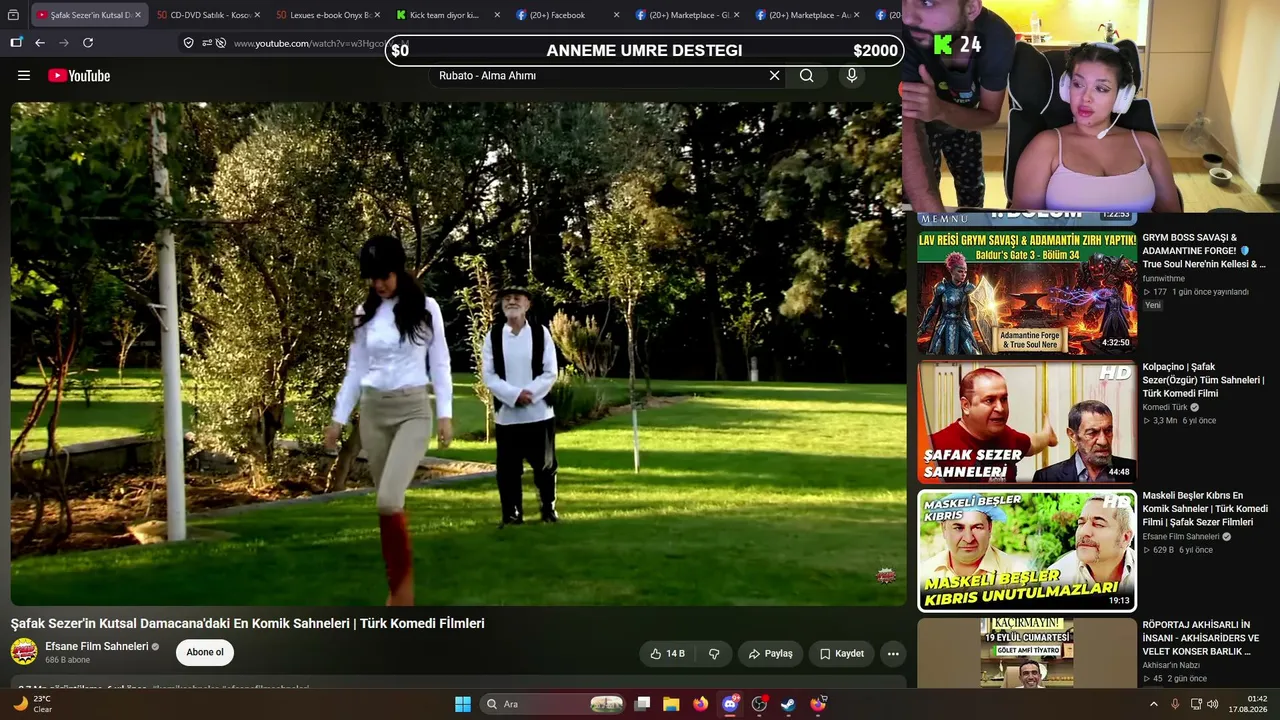Image resolution: width=1280 pixels, height=720 pixels.
Task: Open Kolpaçino Şafak Sezer video title
Action: (1204, 380)
